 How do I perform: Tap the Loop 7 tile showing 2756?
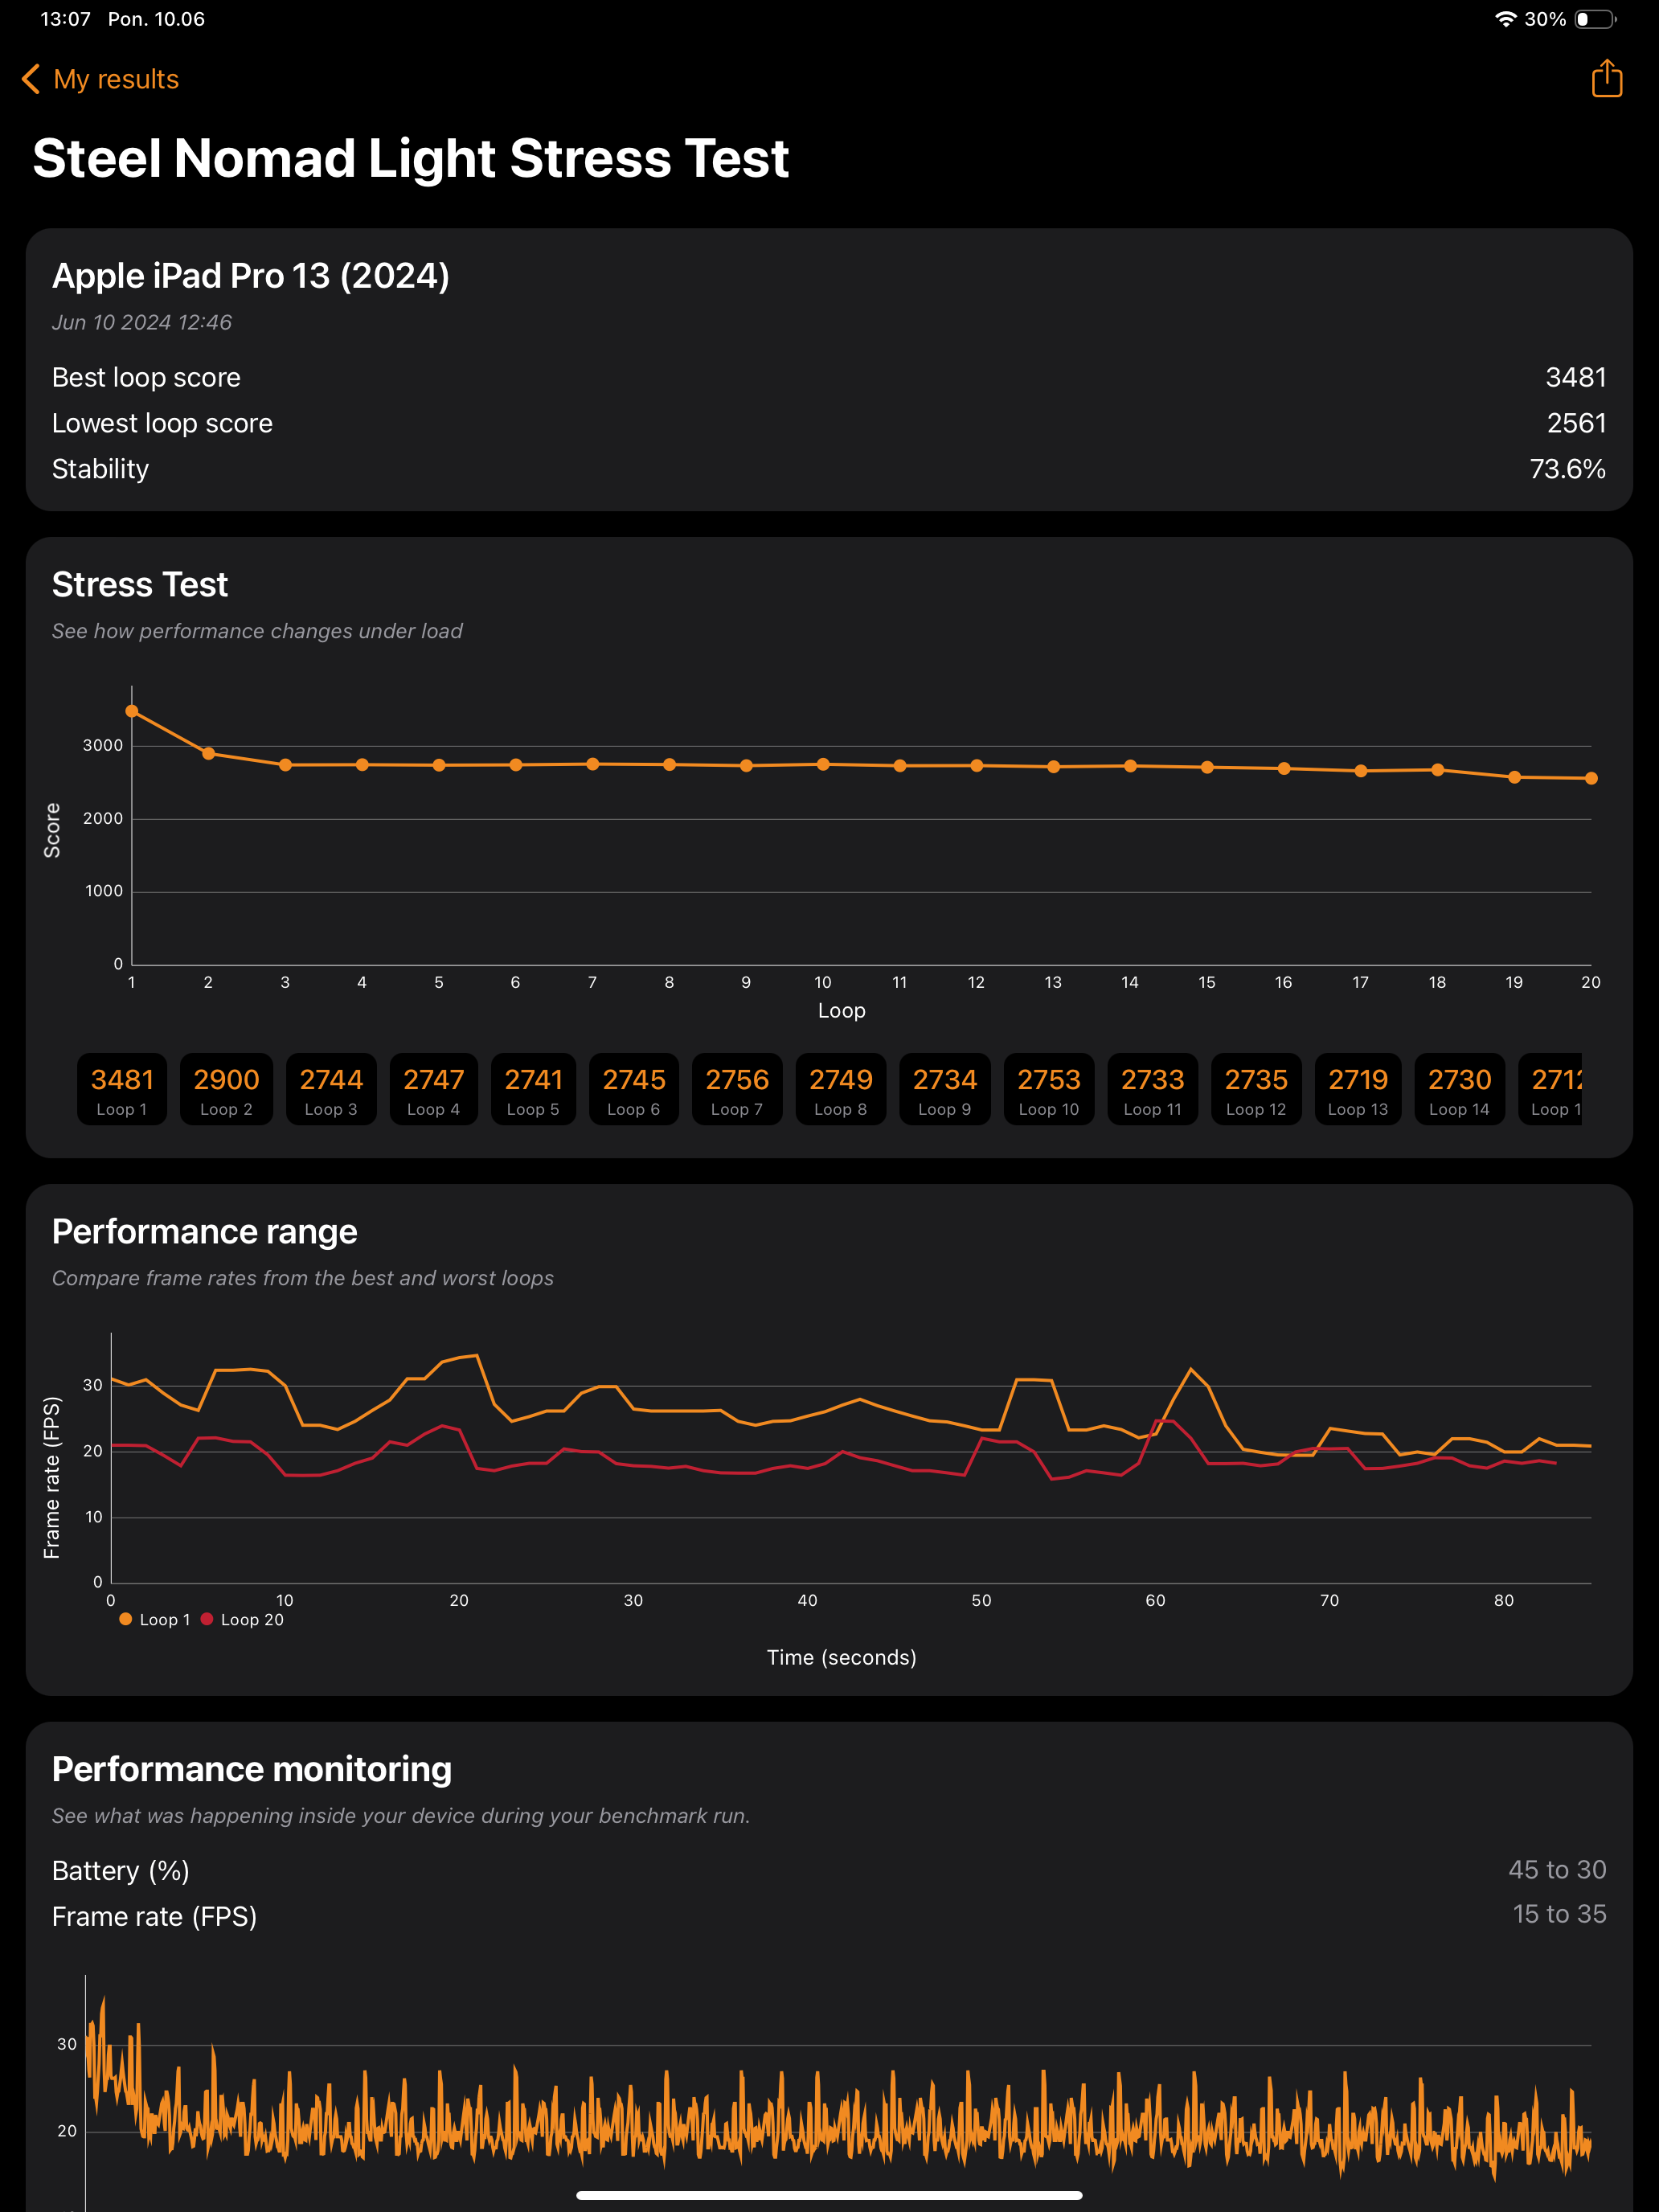[737, 1089]
